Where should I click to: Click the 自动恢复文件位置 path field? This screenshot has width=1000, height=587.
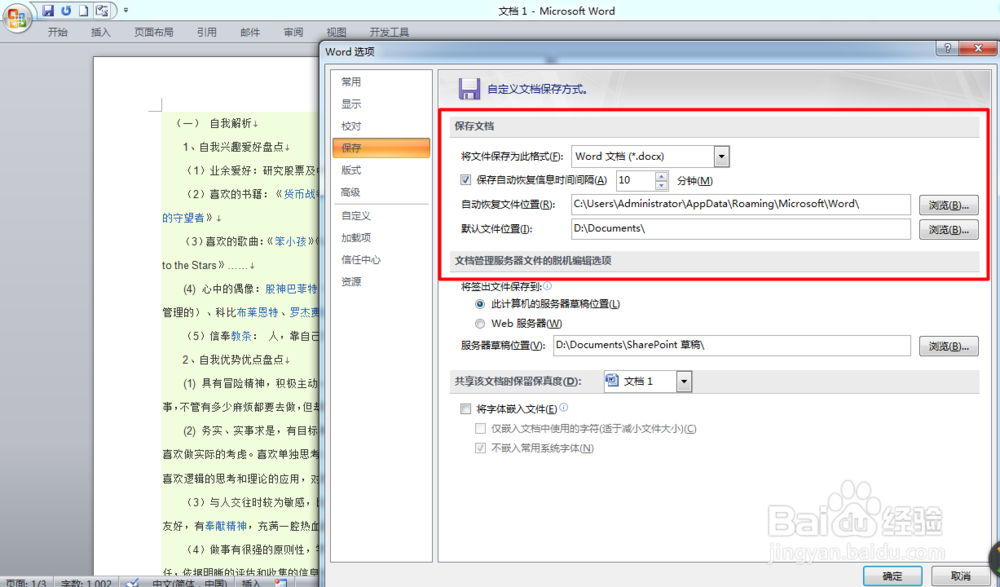[x=740, y=204]
